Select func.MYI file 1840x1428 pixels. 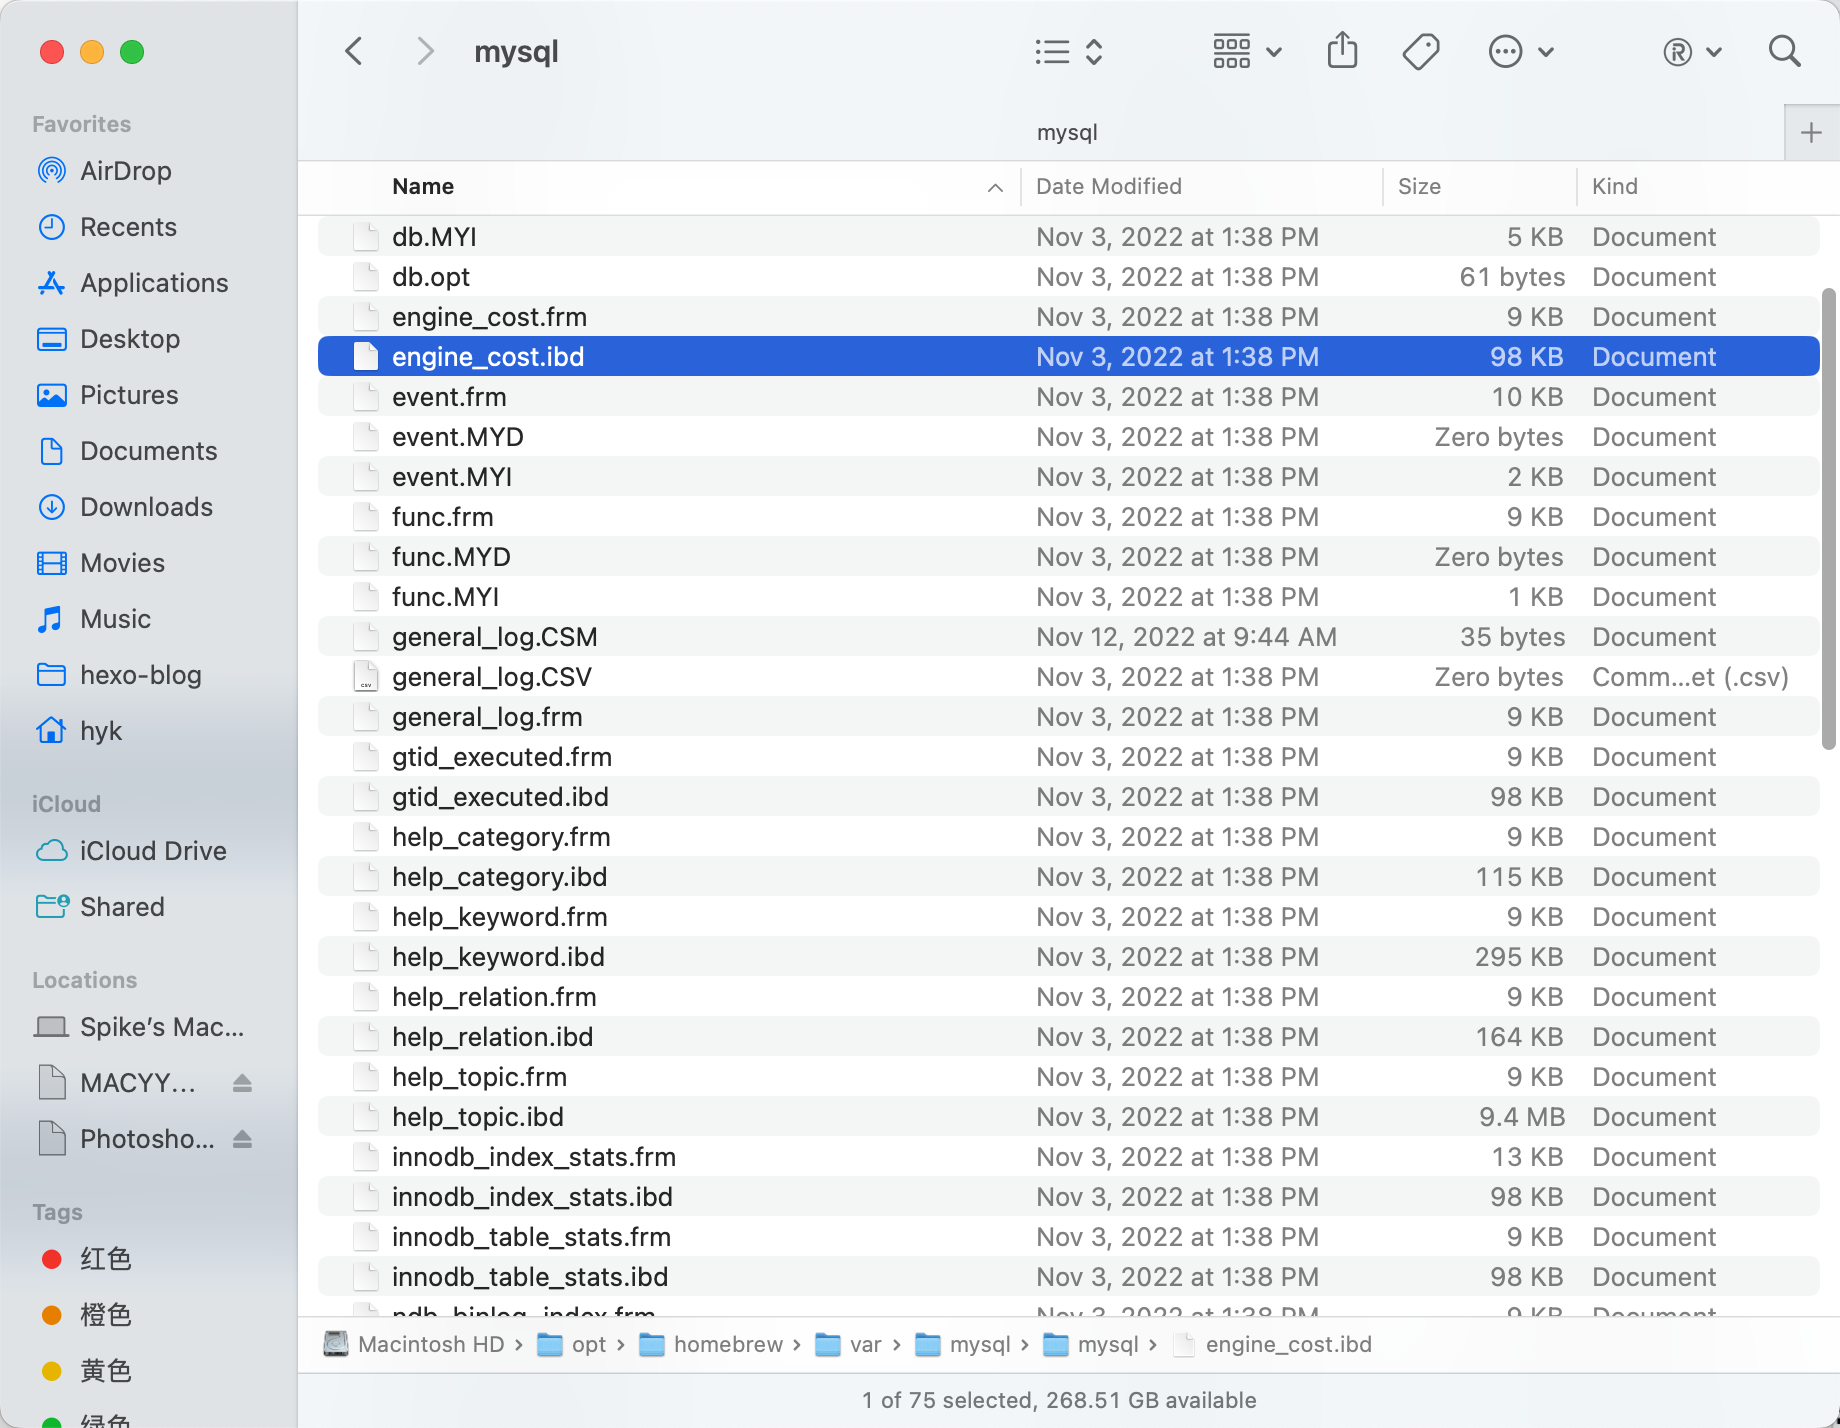pos(1068,597)
